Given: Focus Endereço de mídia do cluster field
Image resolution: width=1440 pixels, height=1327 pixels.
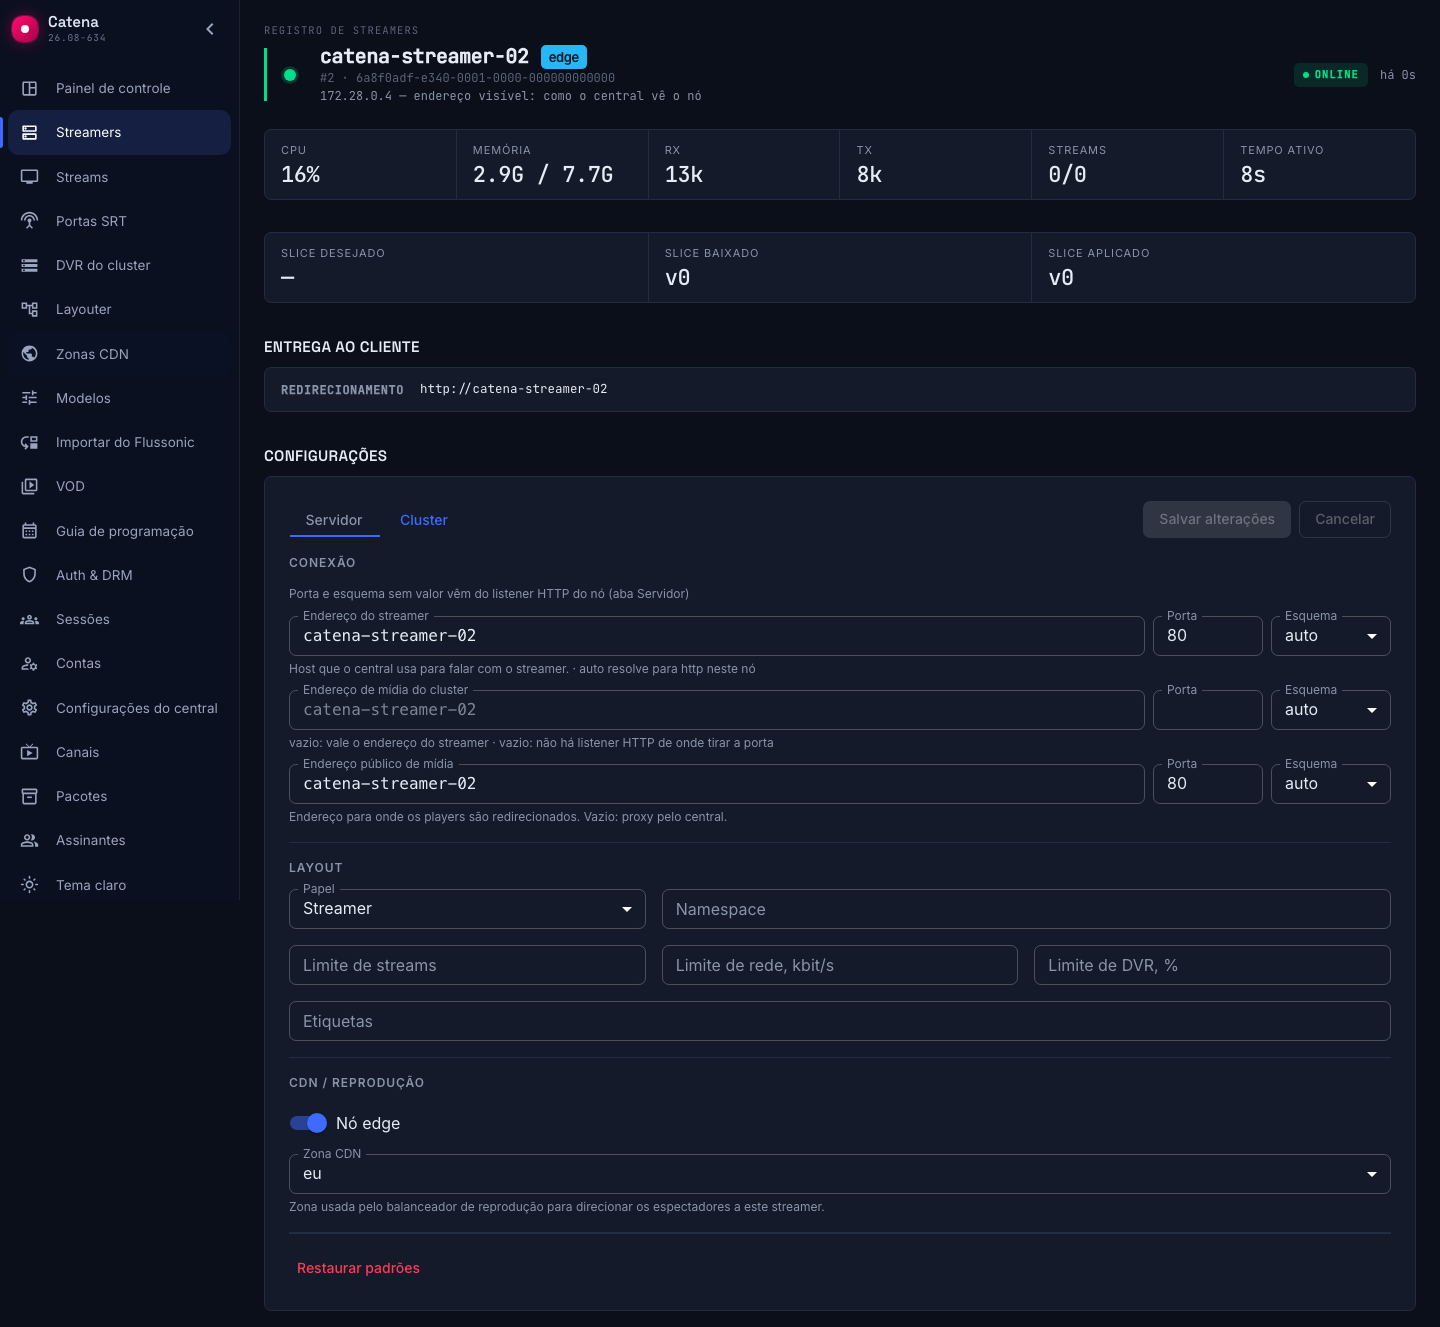Looking at the screenshot, I should [717, 710].
